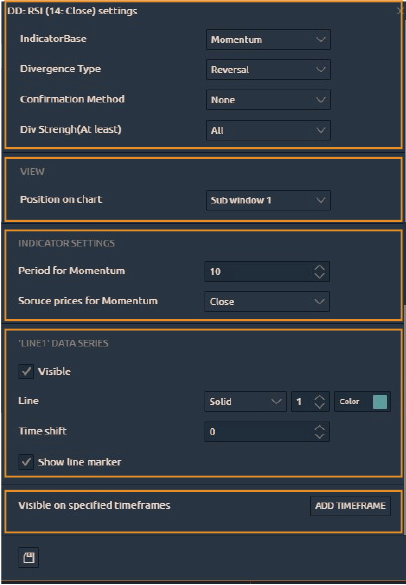Viewport: 406px width, 585px height.
Task: Expand the Confirmation Method dropdown
Action: point(268,100)
